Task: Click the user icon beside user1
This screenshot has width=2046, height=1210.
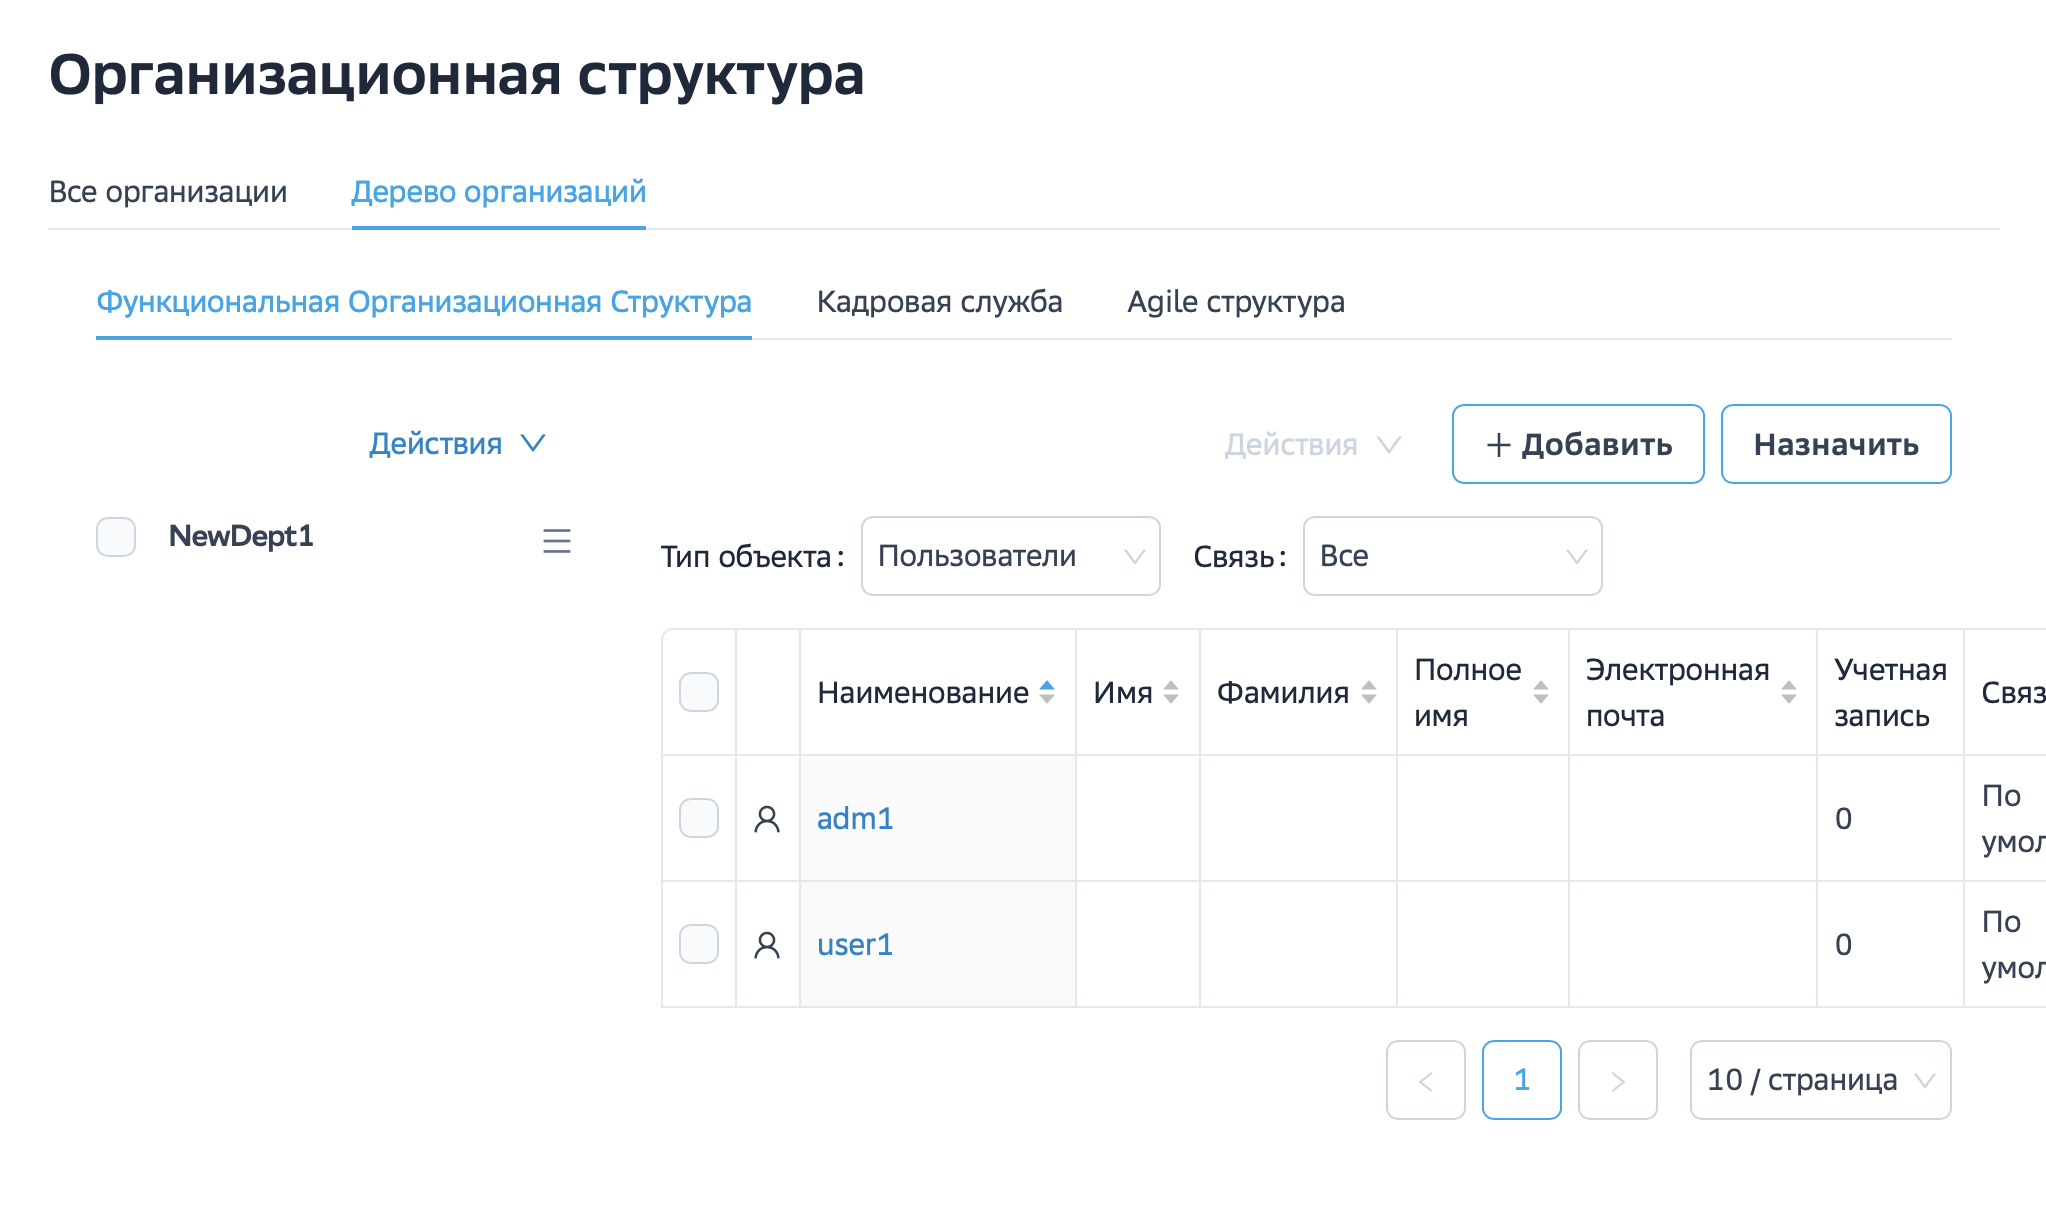Action: pos(767,945)
